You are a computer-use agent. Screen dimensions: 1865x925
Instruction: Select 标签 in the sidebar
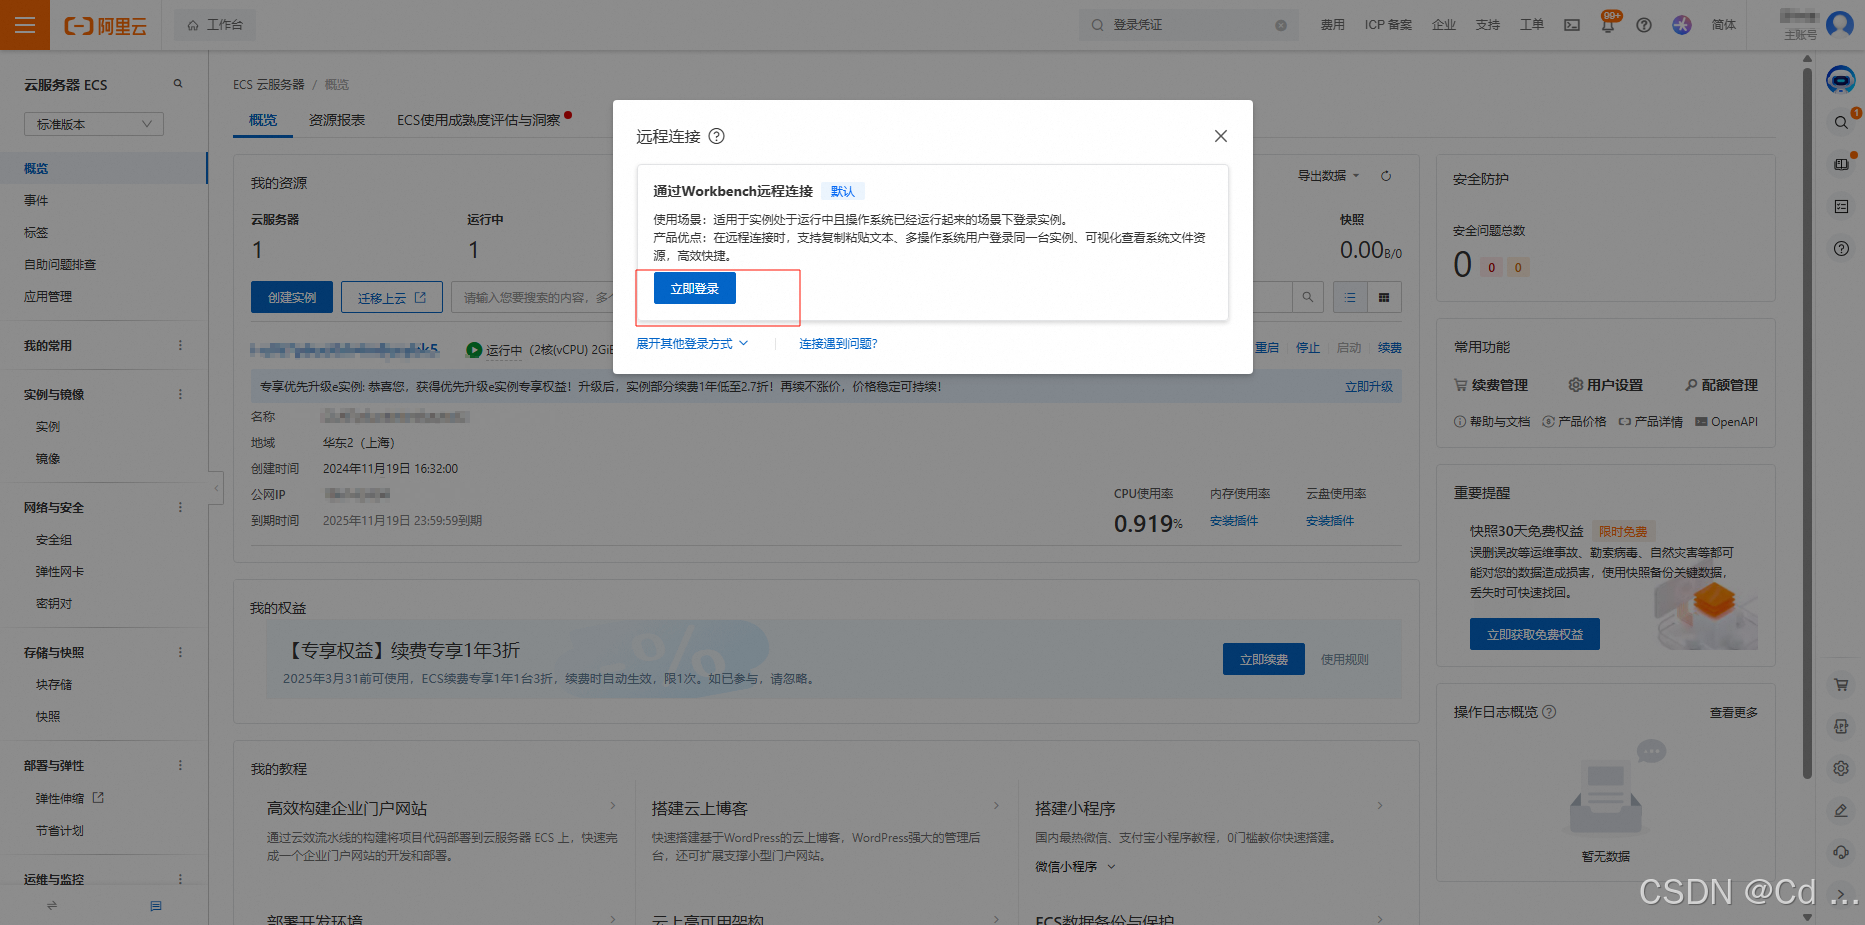coord(36,232)
